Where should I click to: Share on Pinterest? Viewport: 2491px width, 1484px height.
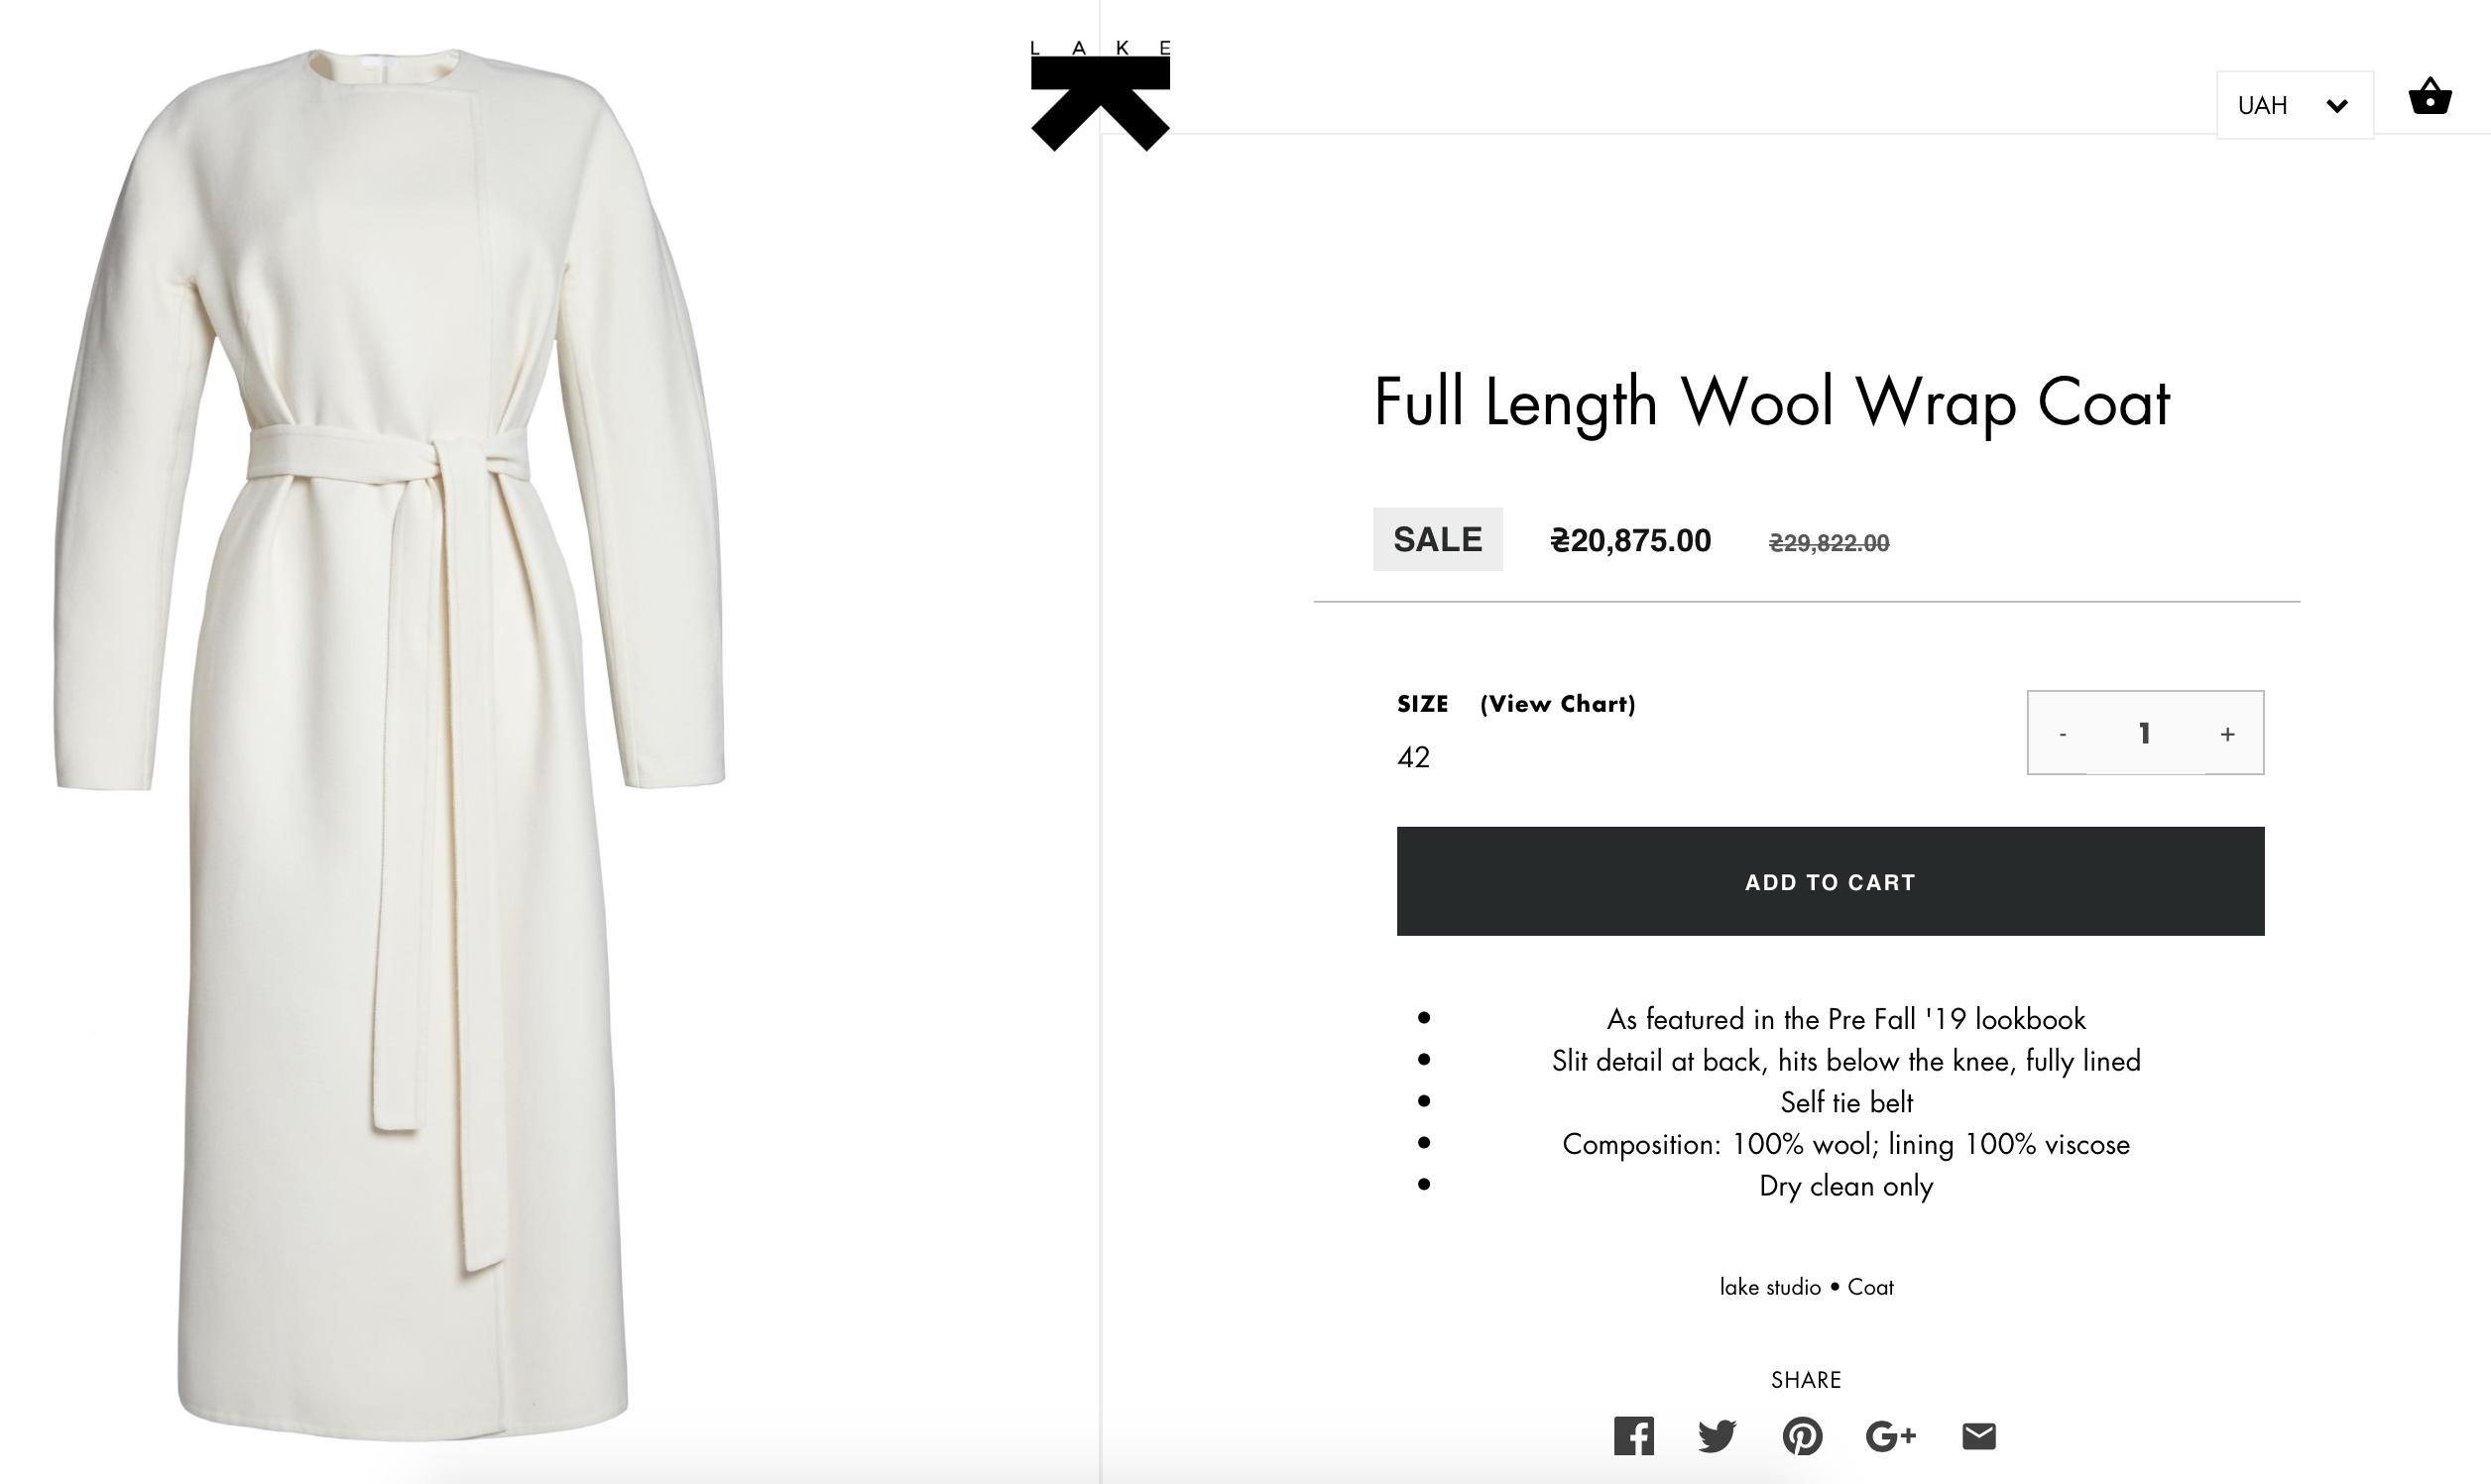tap(1802, 1436)
